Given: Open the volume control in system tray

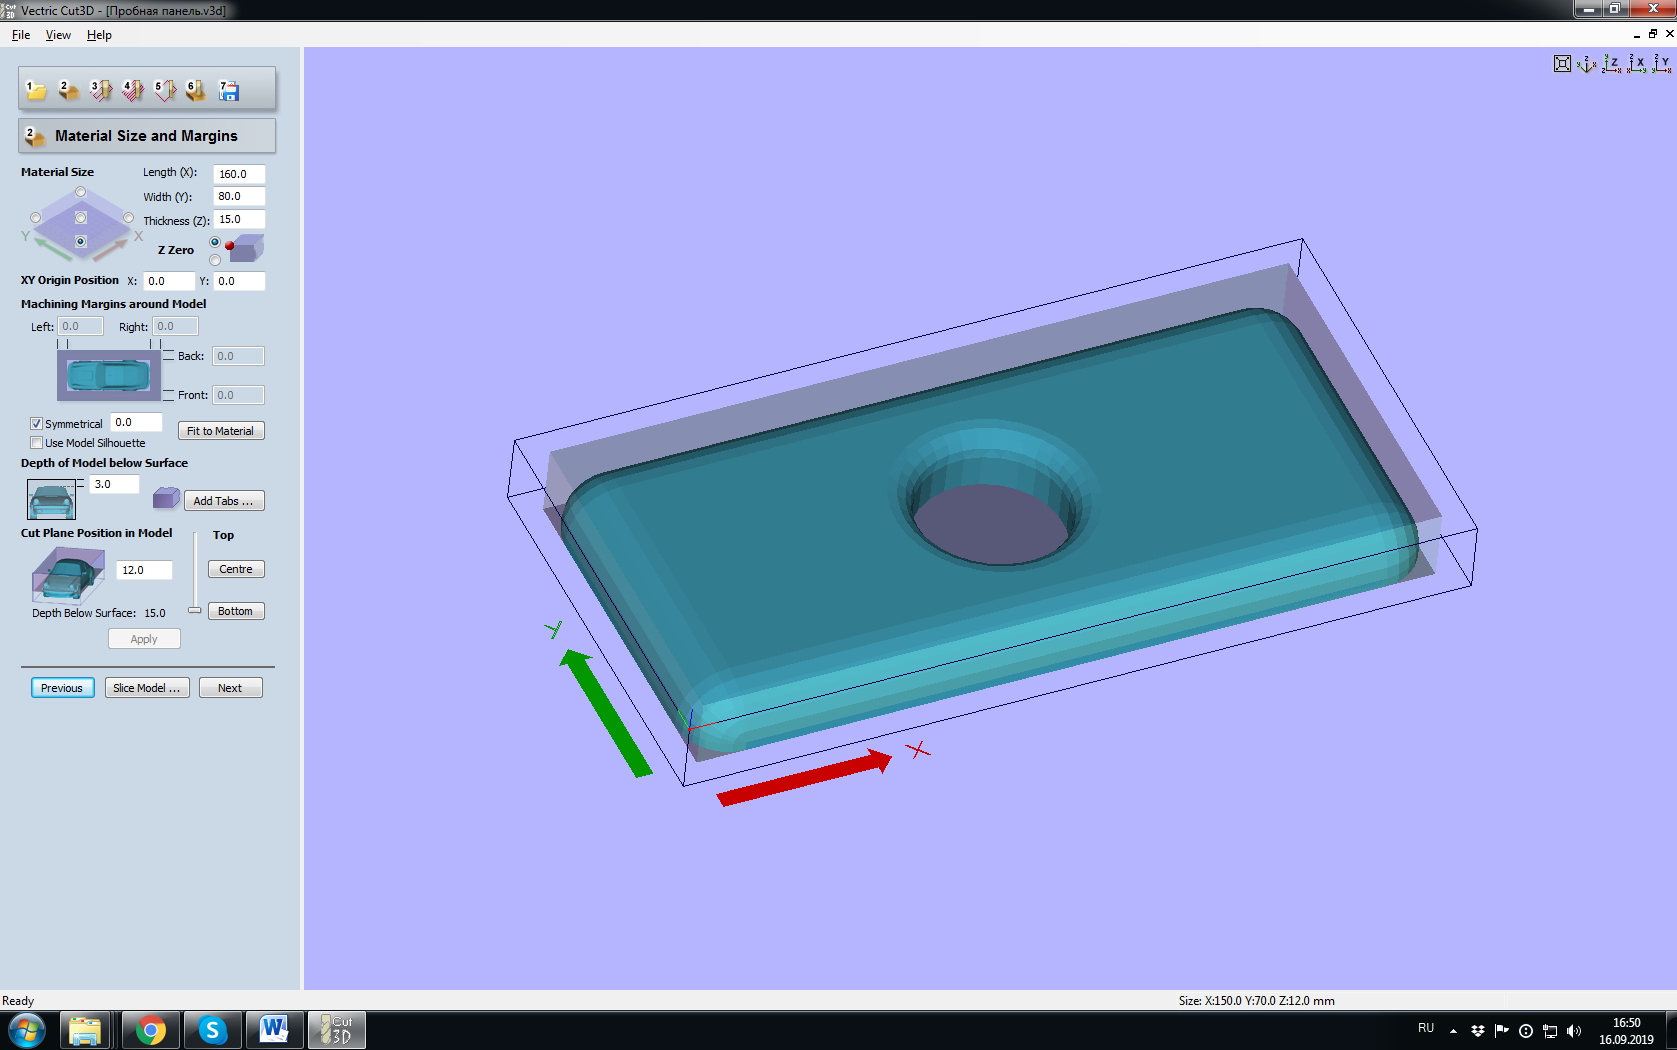Looking at the screenshot, I should pyautogui.click(x=1574, y=1031).
